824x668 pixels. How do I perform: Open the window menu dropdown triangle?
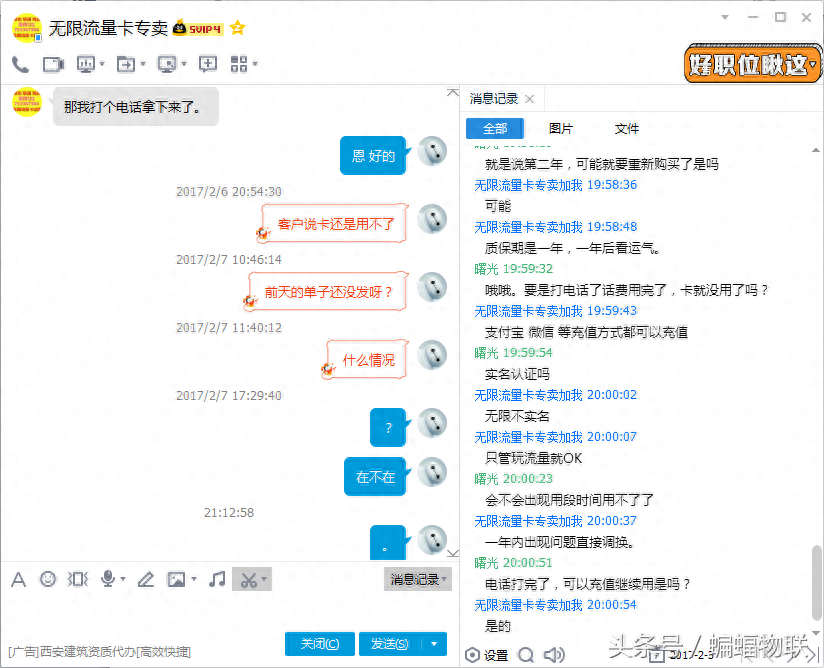tap(725, 17)
